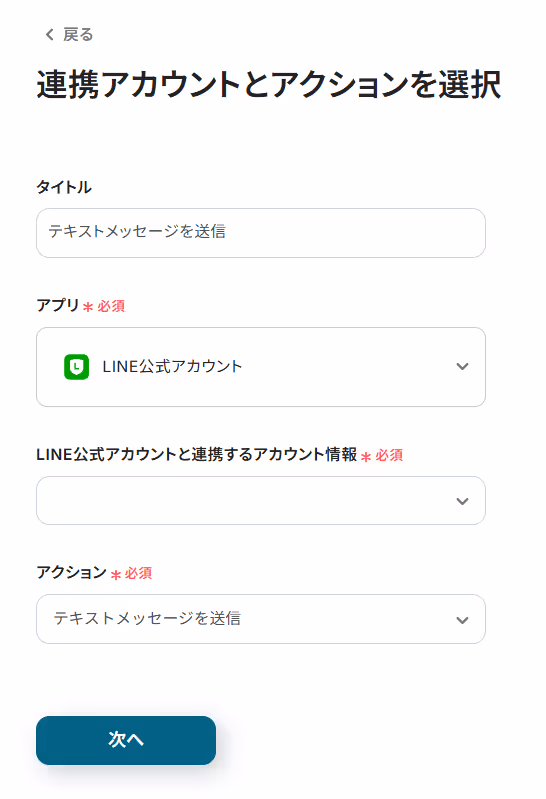Click the アプリ field label

click(x=58, y=305)
